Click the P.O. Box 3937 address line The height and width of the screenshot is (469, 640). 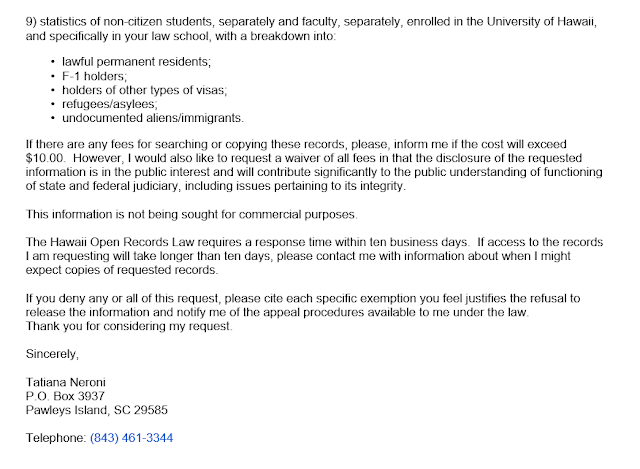coord(65,396)
